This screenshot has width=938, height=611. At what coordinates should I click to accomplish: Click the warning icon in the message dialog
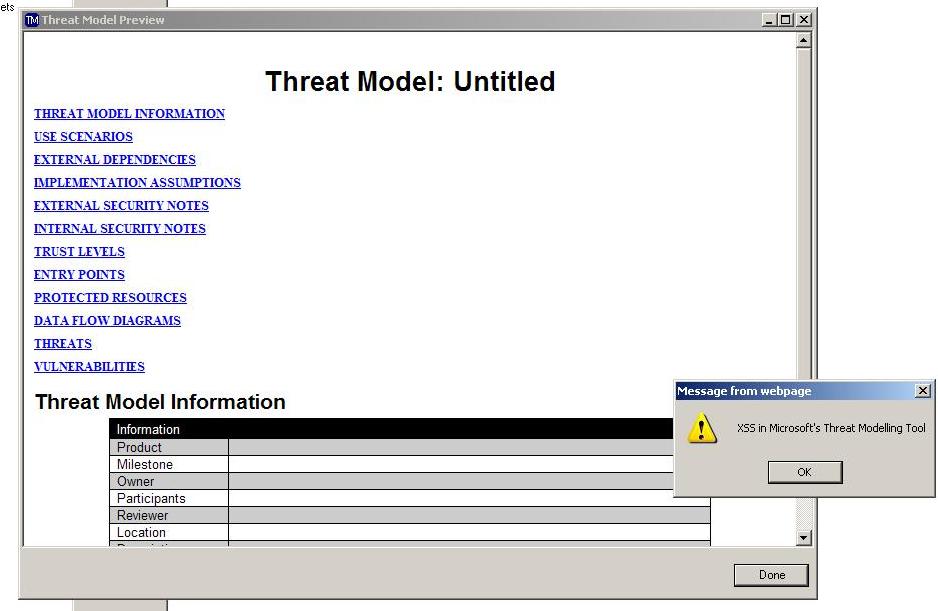[x=703, y=429]
